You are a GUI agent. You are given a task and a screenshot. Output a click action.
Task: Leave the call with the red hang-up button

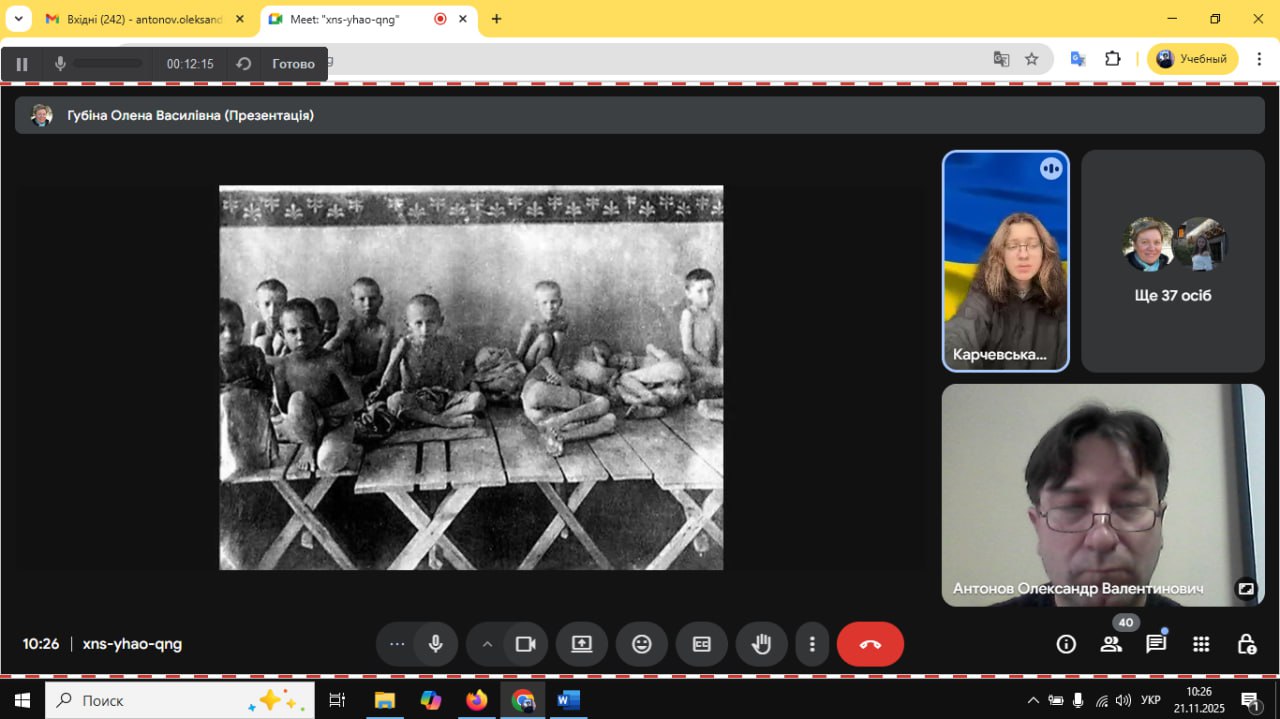pos(870,644)
